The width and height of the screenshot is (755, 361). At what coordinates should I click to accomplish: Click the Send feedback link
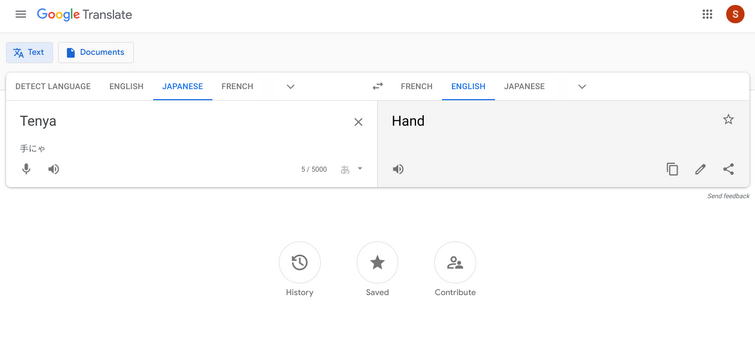click(728, 196)
